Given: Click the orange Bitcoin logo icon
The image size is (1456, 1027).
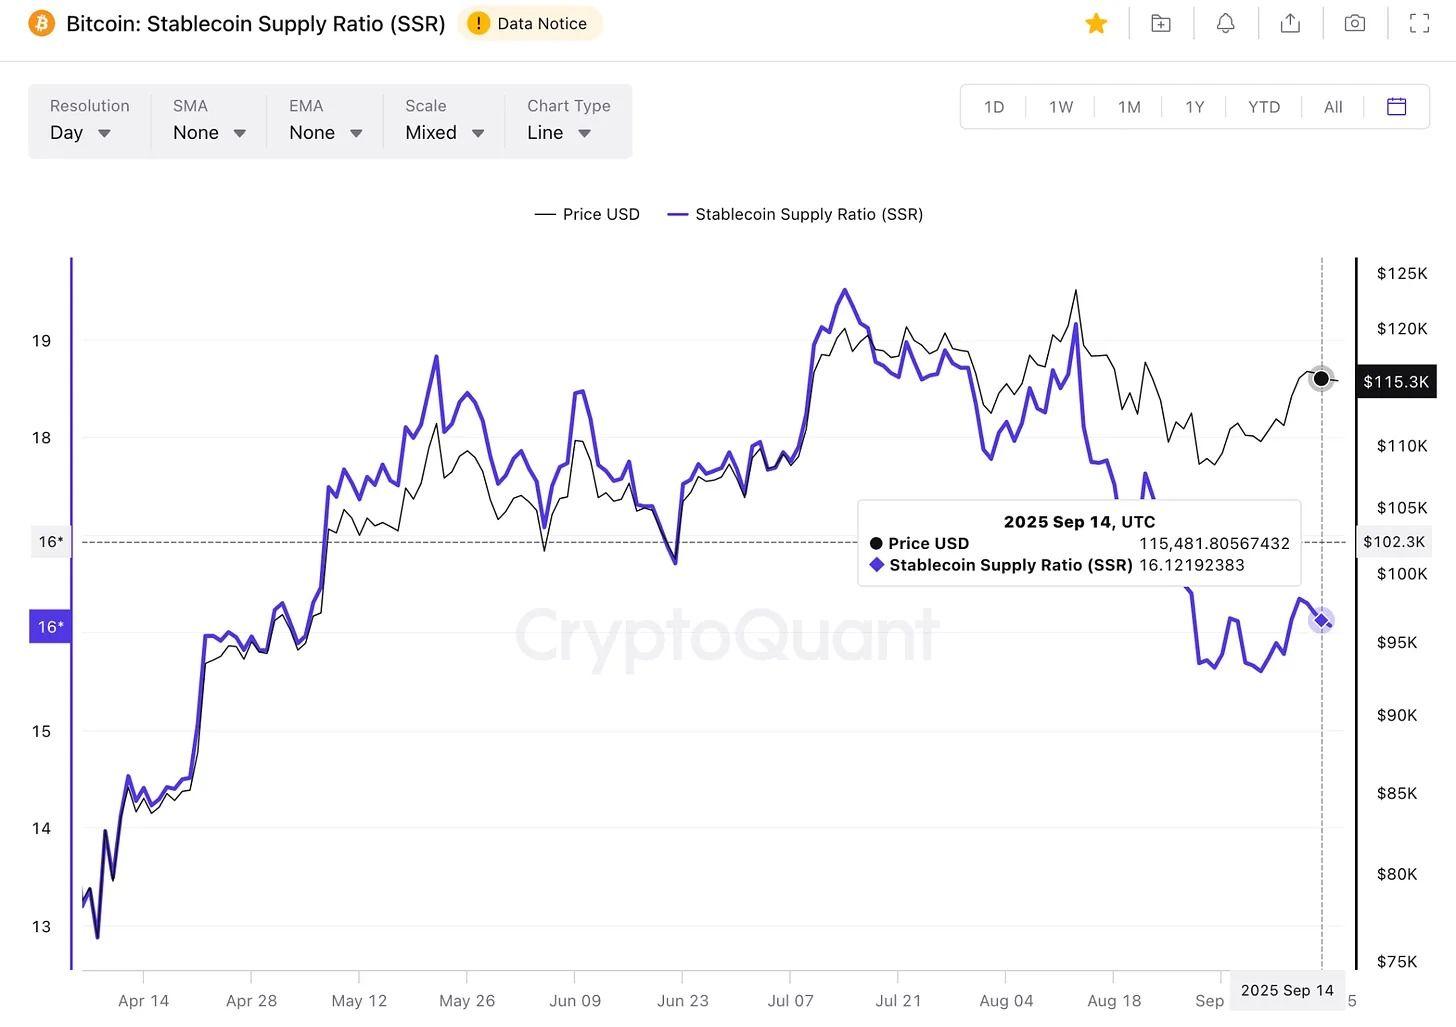Looking at the screenshot, I should pyautogui.click(x=42, y=23).
